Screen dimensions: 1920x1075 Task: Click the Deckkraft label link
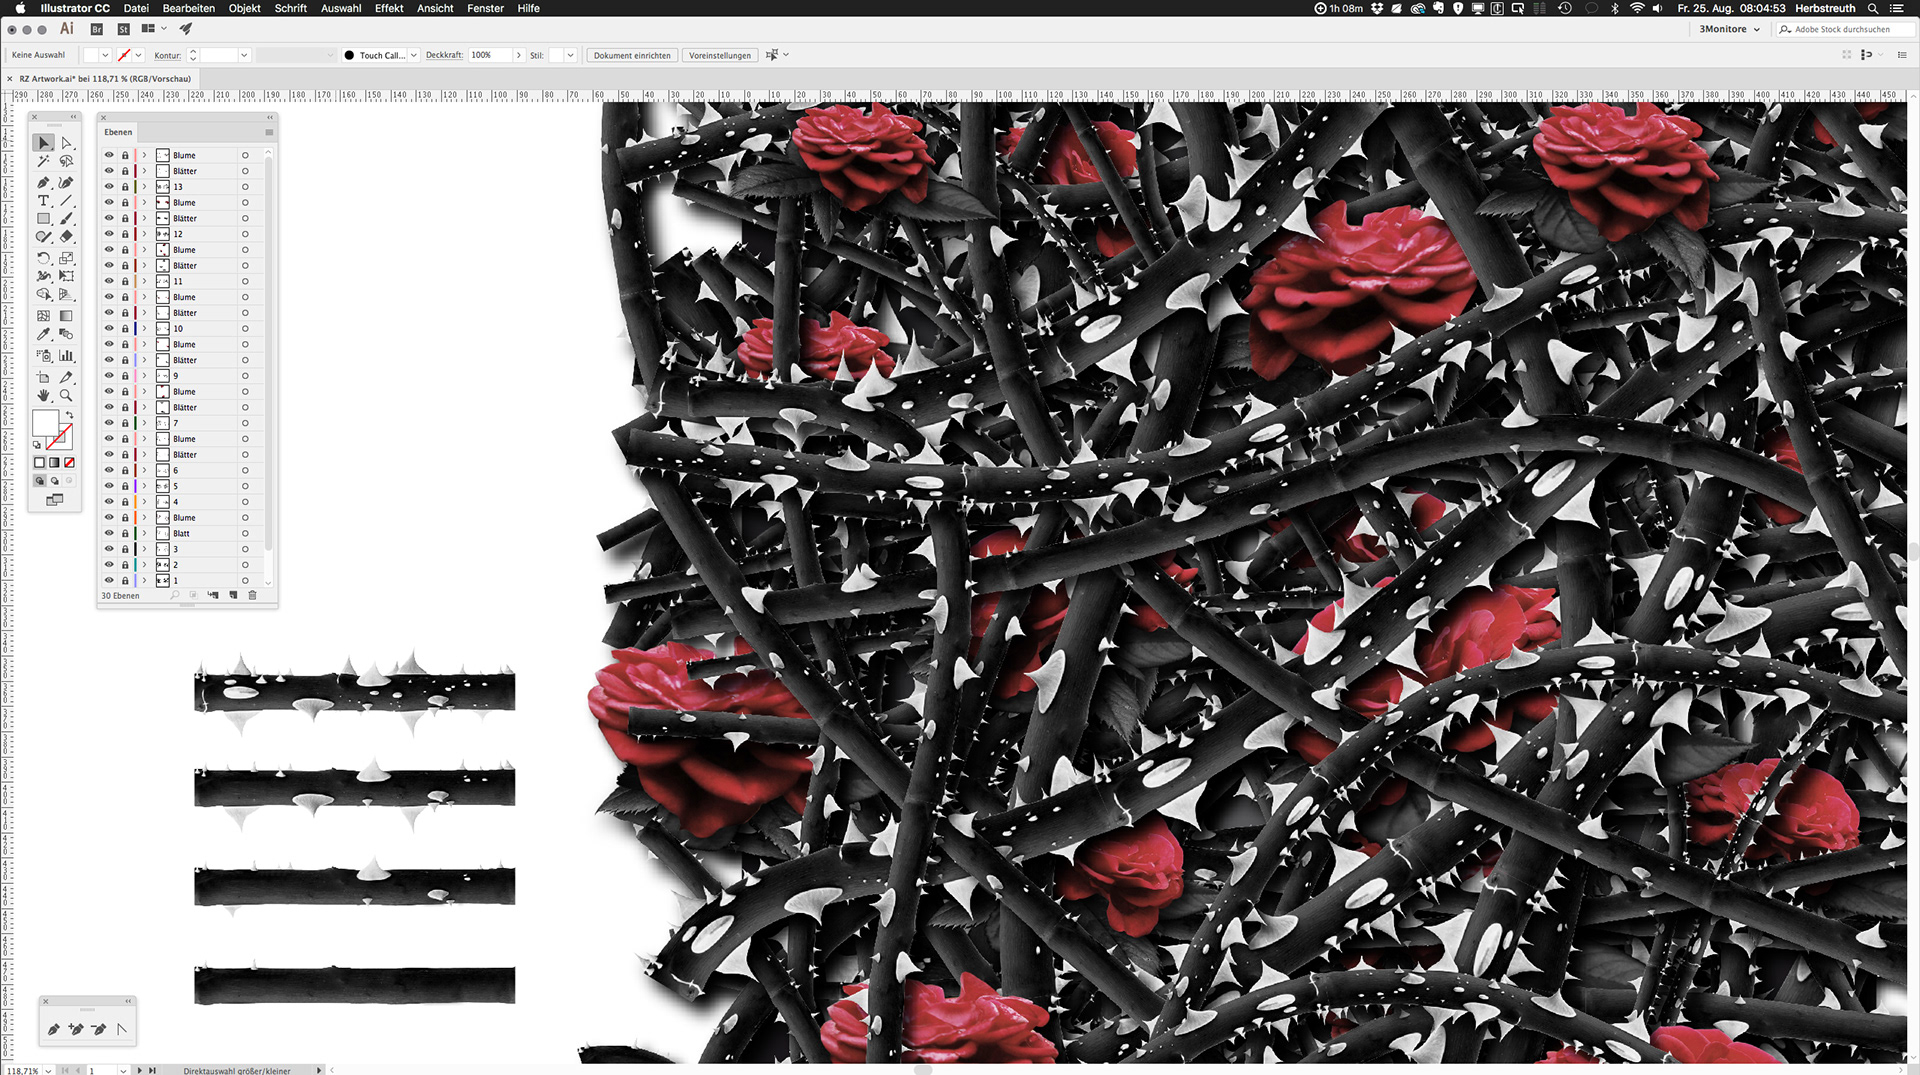pyautogui.click(x=444, y=55)
